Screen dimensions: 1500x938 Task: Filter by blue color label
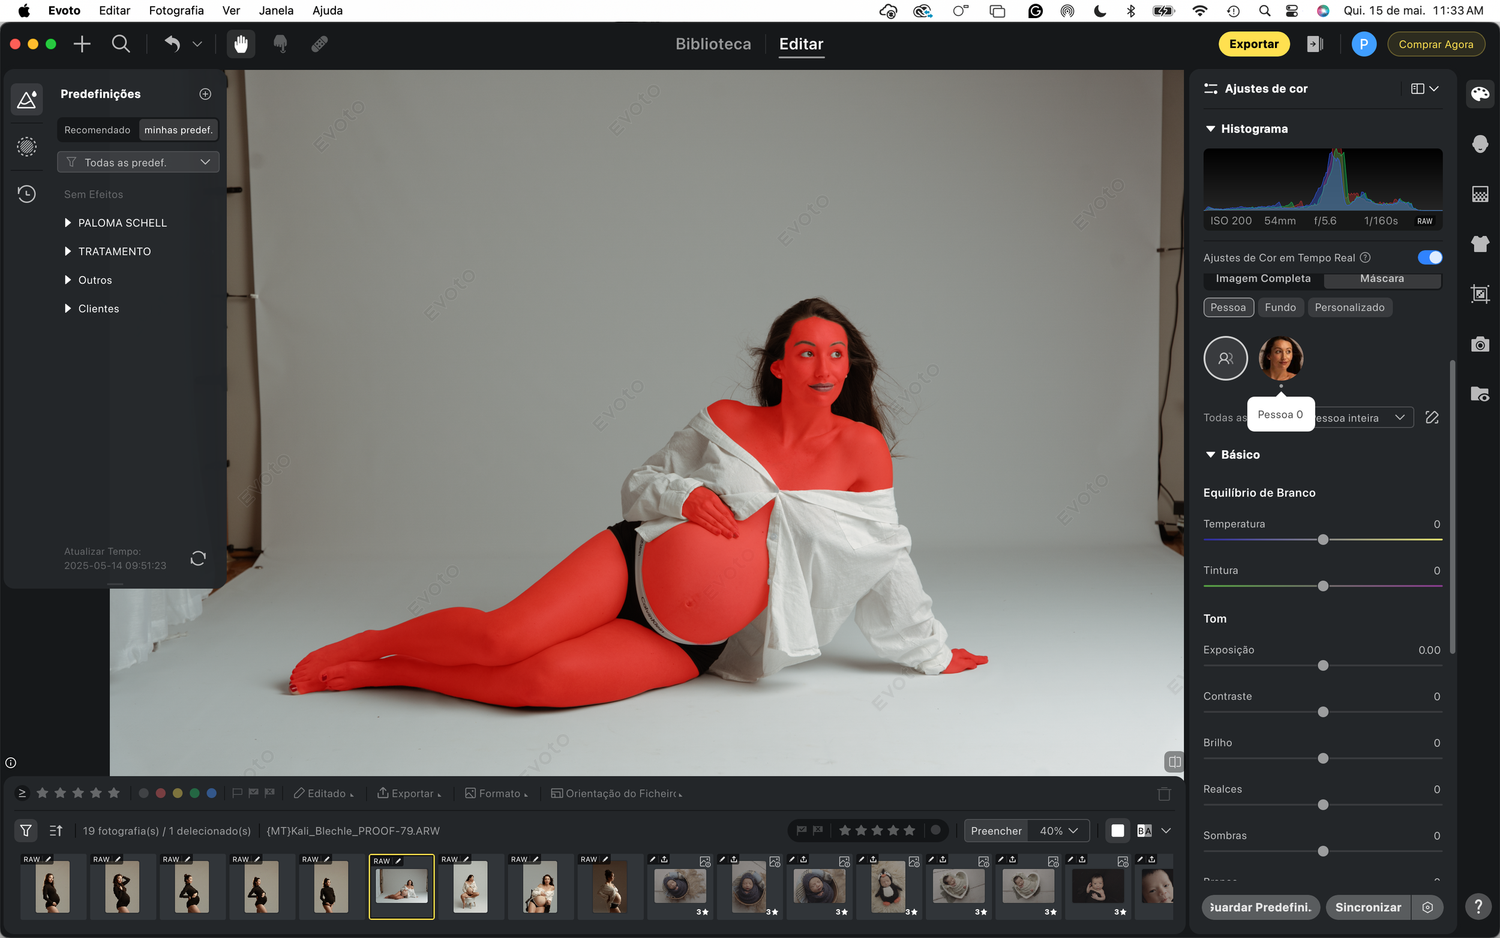[x=211, y=794]
